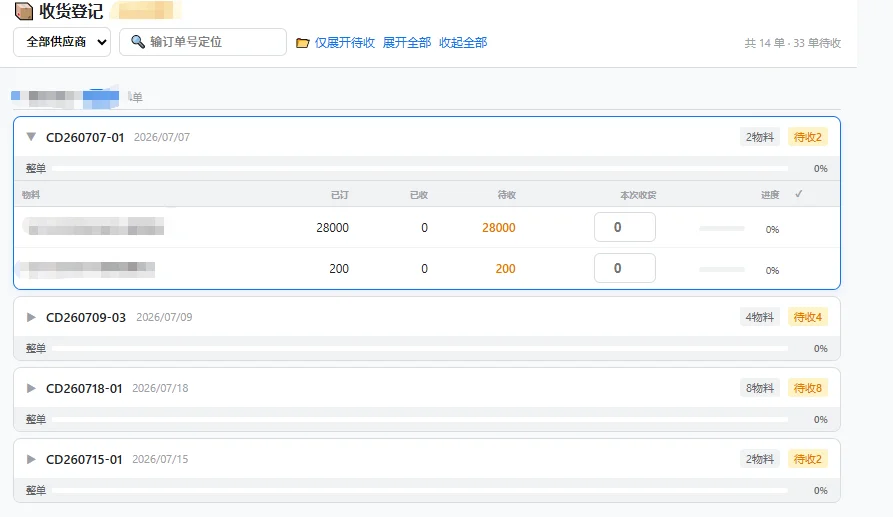This screenshot has width=893, height=517.
Task: Click the checkmark icon in table header
Action: pyautogui.click(x=798, y=194)
